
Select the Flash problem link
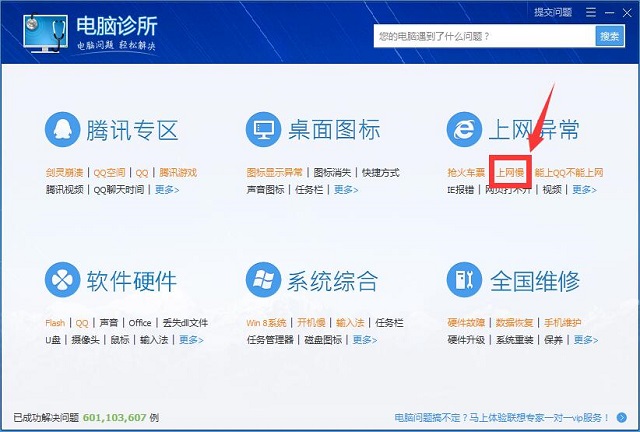[55, 323]
